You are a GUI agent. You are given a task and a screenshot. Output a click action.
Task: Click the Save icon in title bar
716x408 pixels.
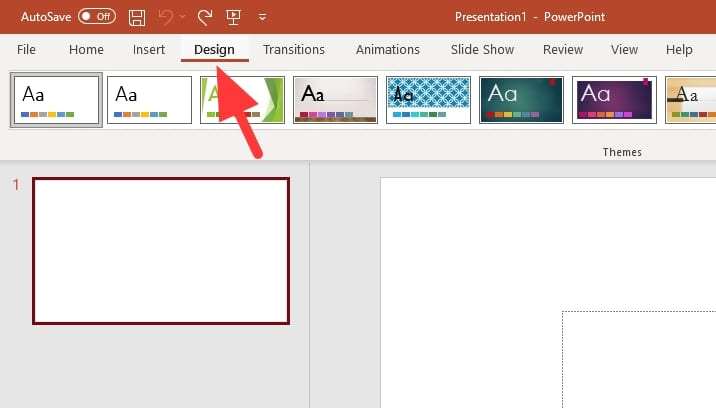138,17
